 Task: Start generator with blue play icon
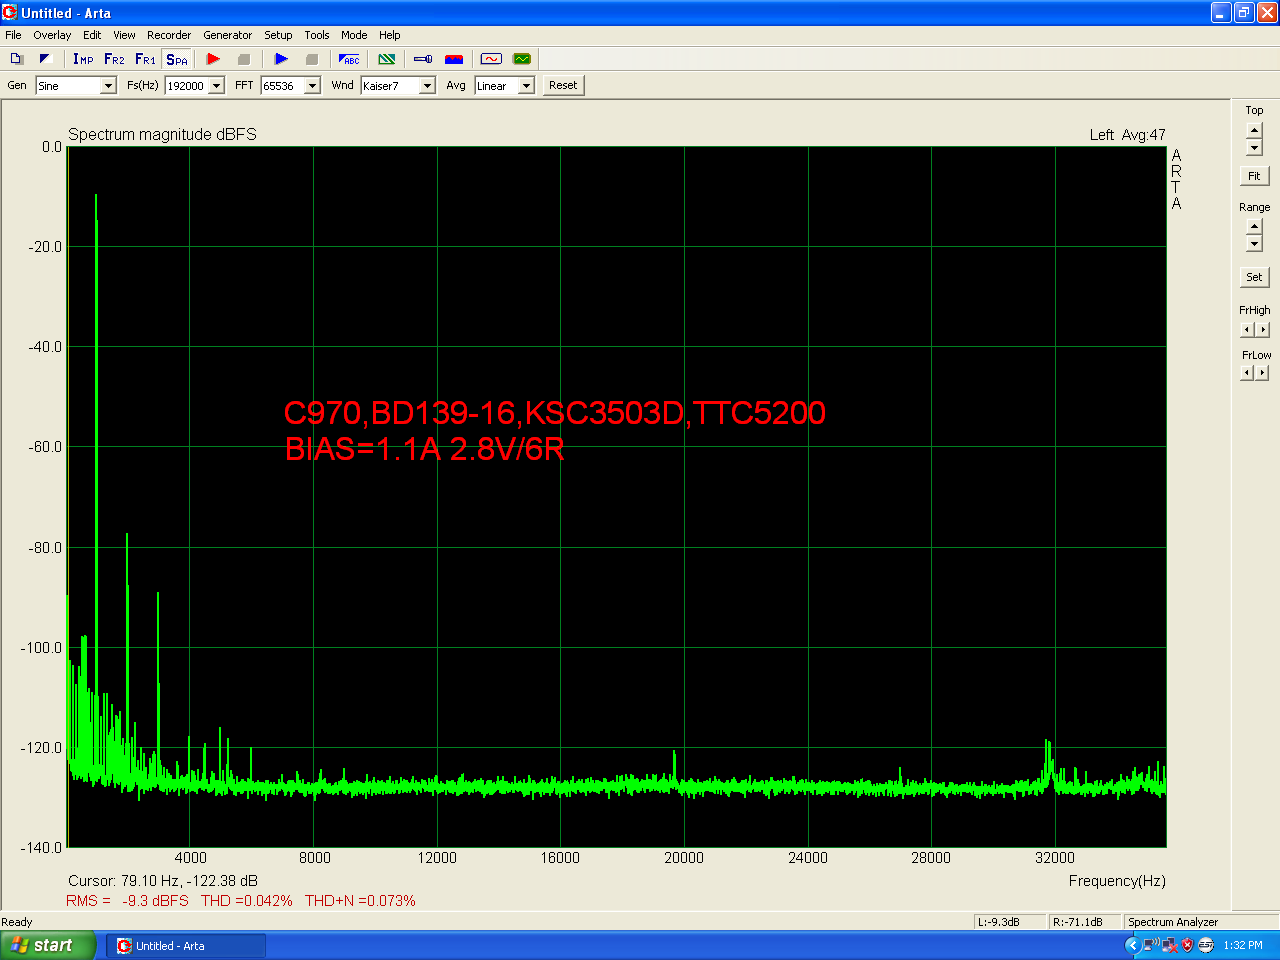click(281, 59)
